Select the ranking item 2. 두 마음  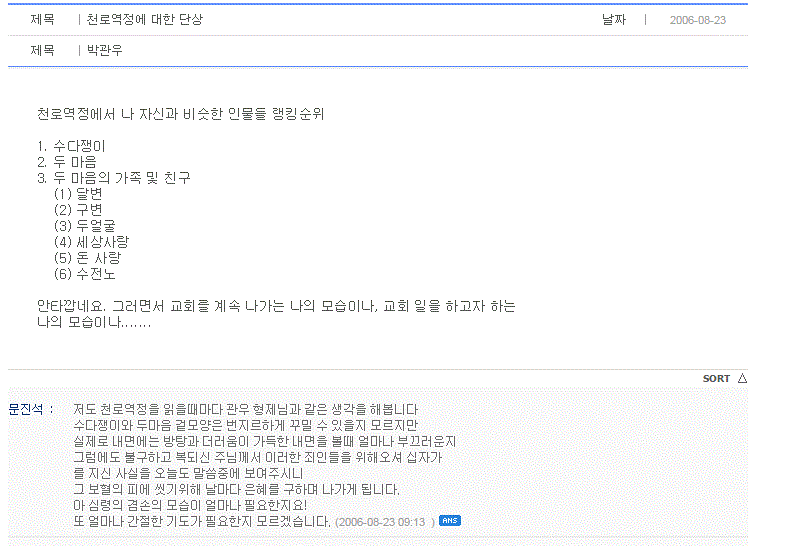67,162
